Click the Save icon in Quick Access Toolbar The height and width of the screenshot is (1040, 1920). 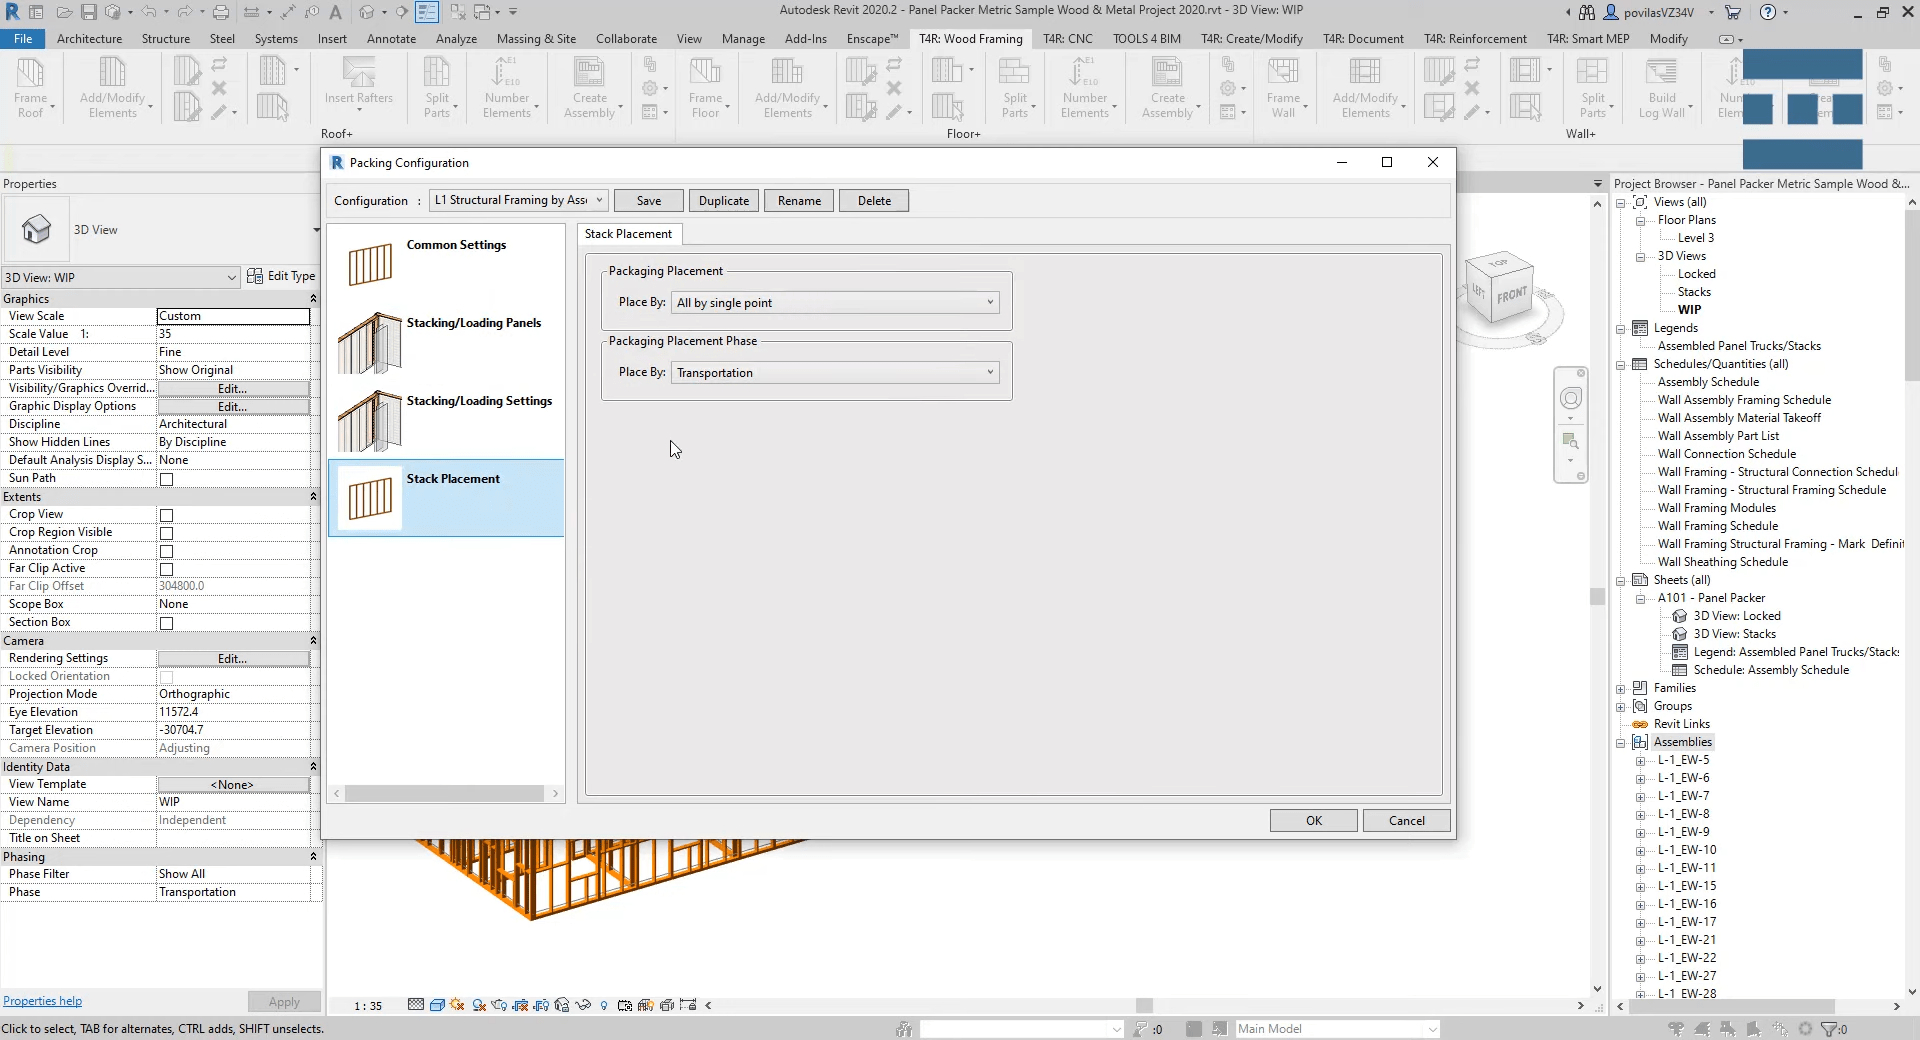tap(88, 12)
